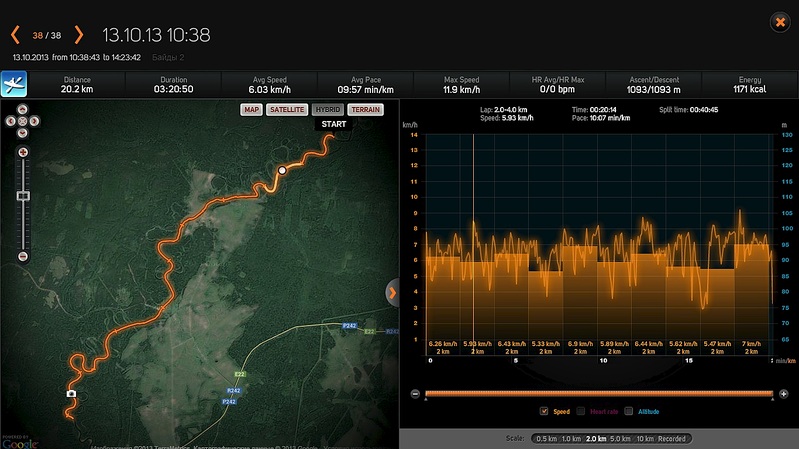This screenshot has width=799, height=449.
Task: Open the camera photo marker on route
Action: coord(71,393)
